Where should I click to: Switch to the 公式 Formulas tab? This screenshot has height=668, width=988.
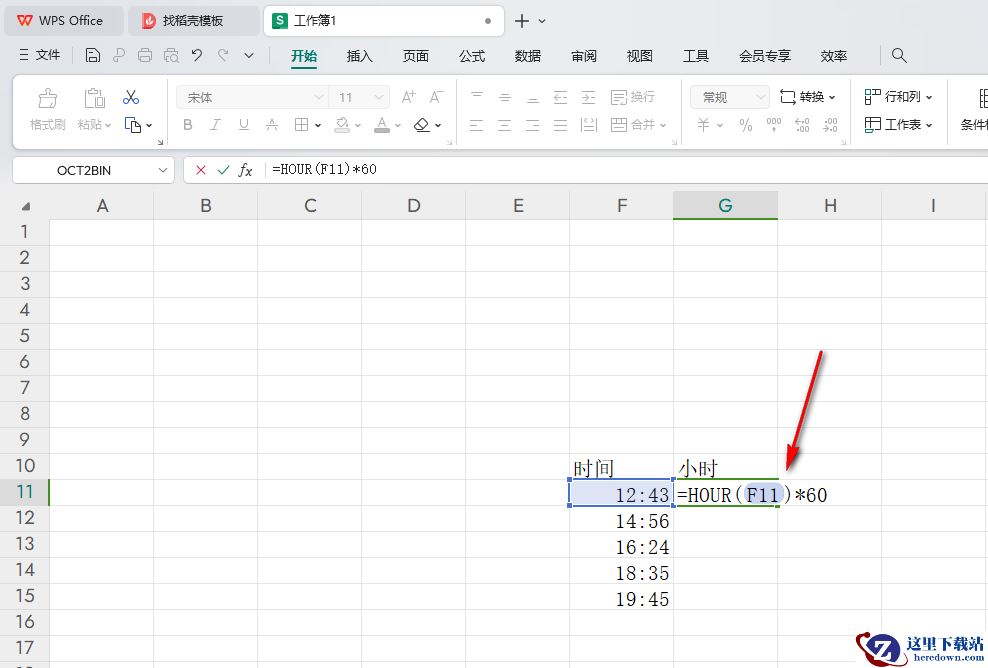tap(472, 55)
